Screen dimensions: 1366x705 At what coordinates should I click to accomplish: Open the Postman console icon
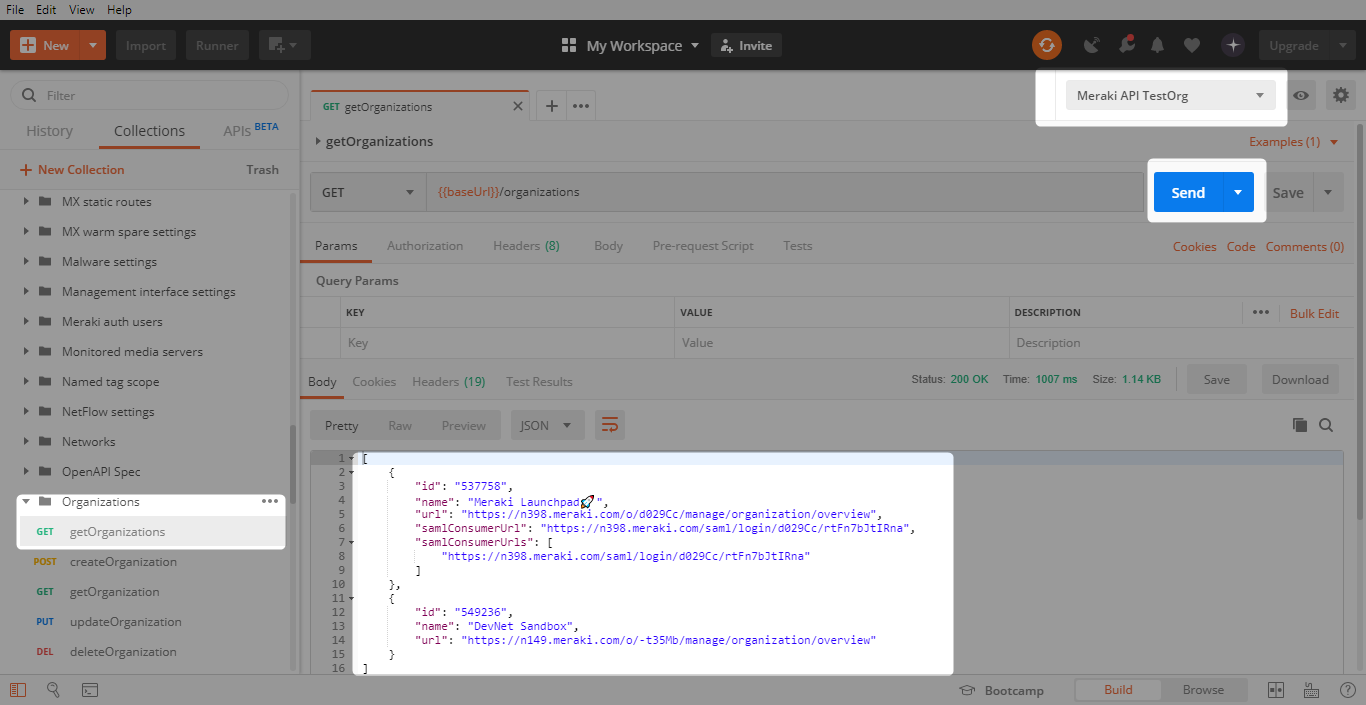(x=89, y=690)
